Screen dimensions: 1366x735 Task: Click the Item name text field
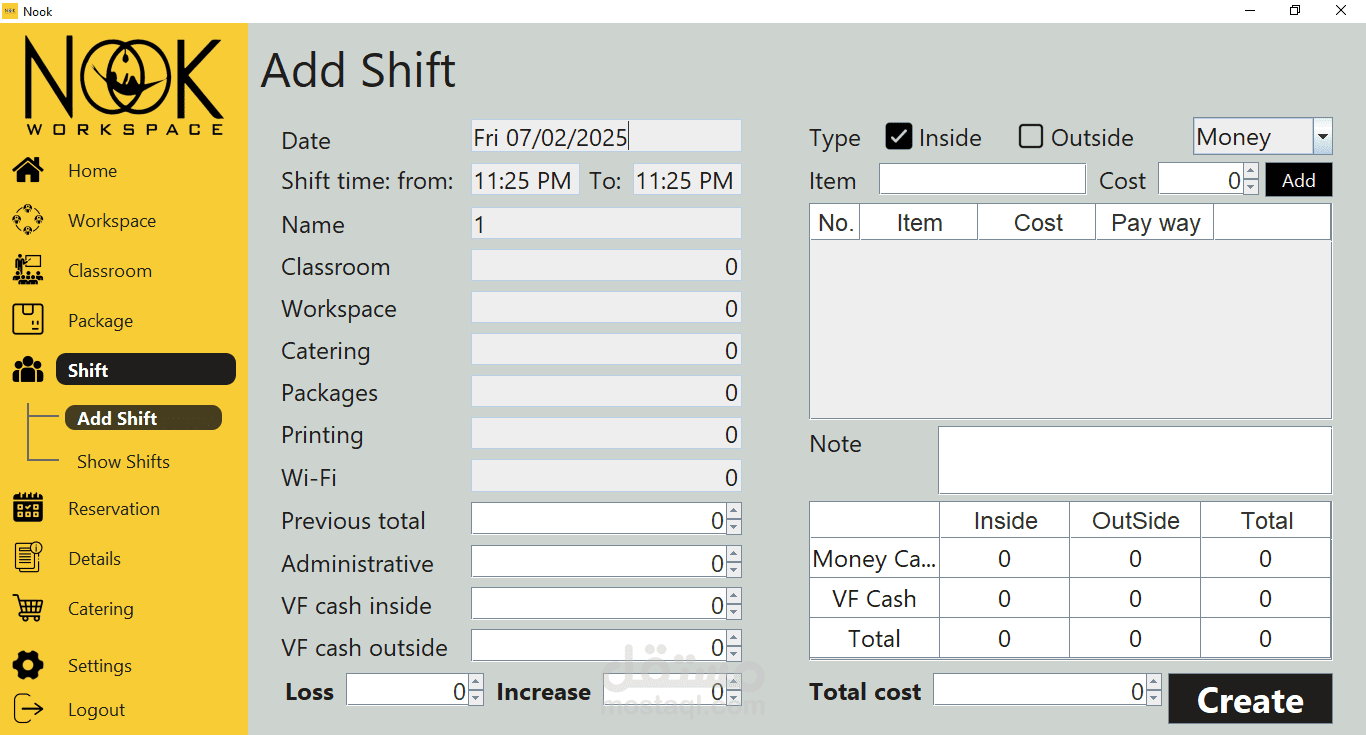pos(982,180)
